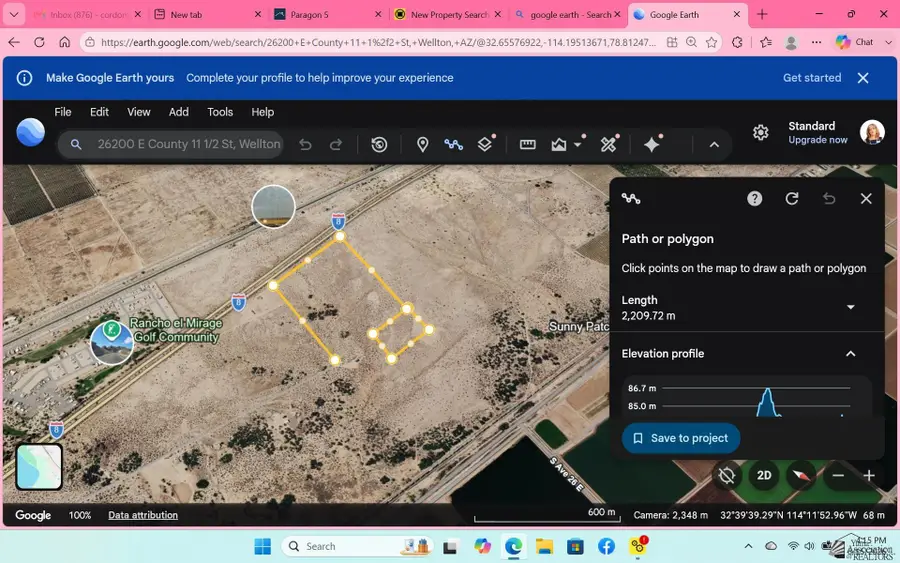Open browser extensions puzzle icon
Viewport: 900px width, 563px height.
(737, 42)
